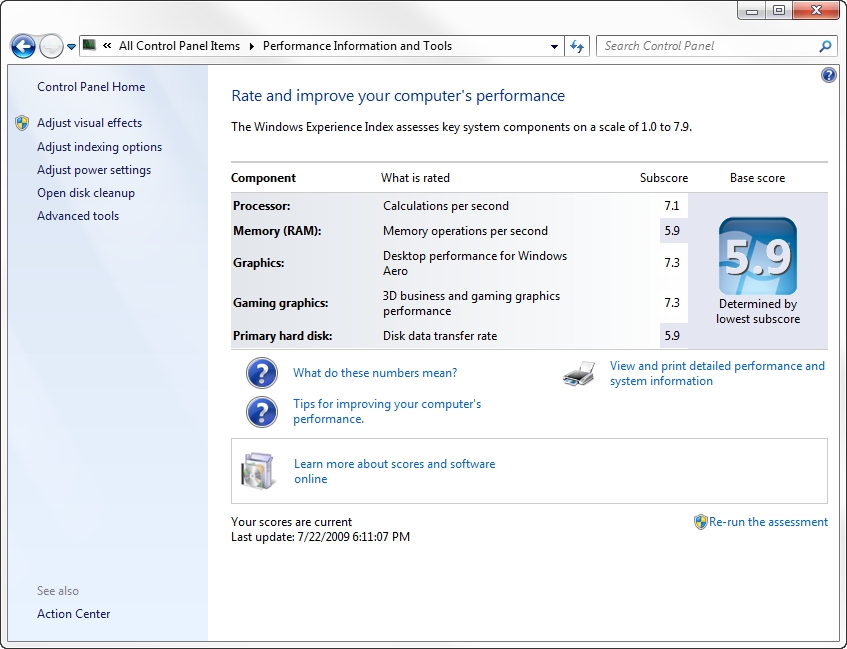Screen dimensions: 847x649
Task: Open the recent pages dropdown arrow
Action: click(71, 47)
